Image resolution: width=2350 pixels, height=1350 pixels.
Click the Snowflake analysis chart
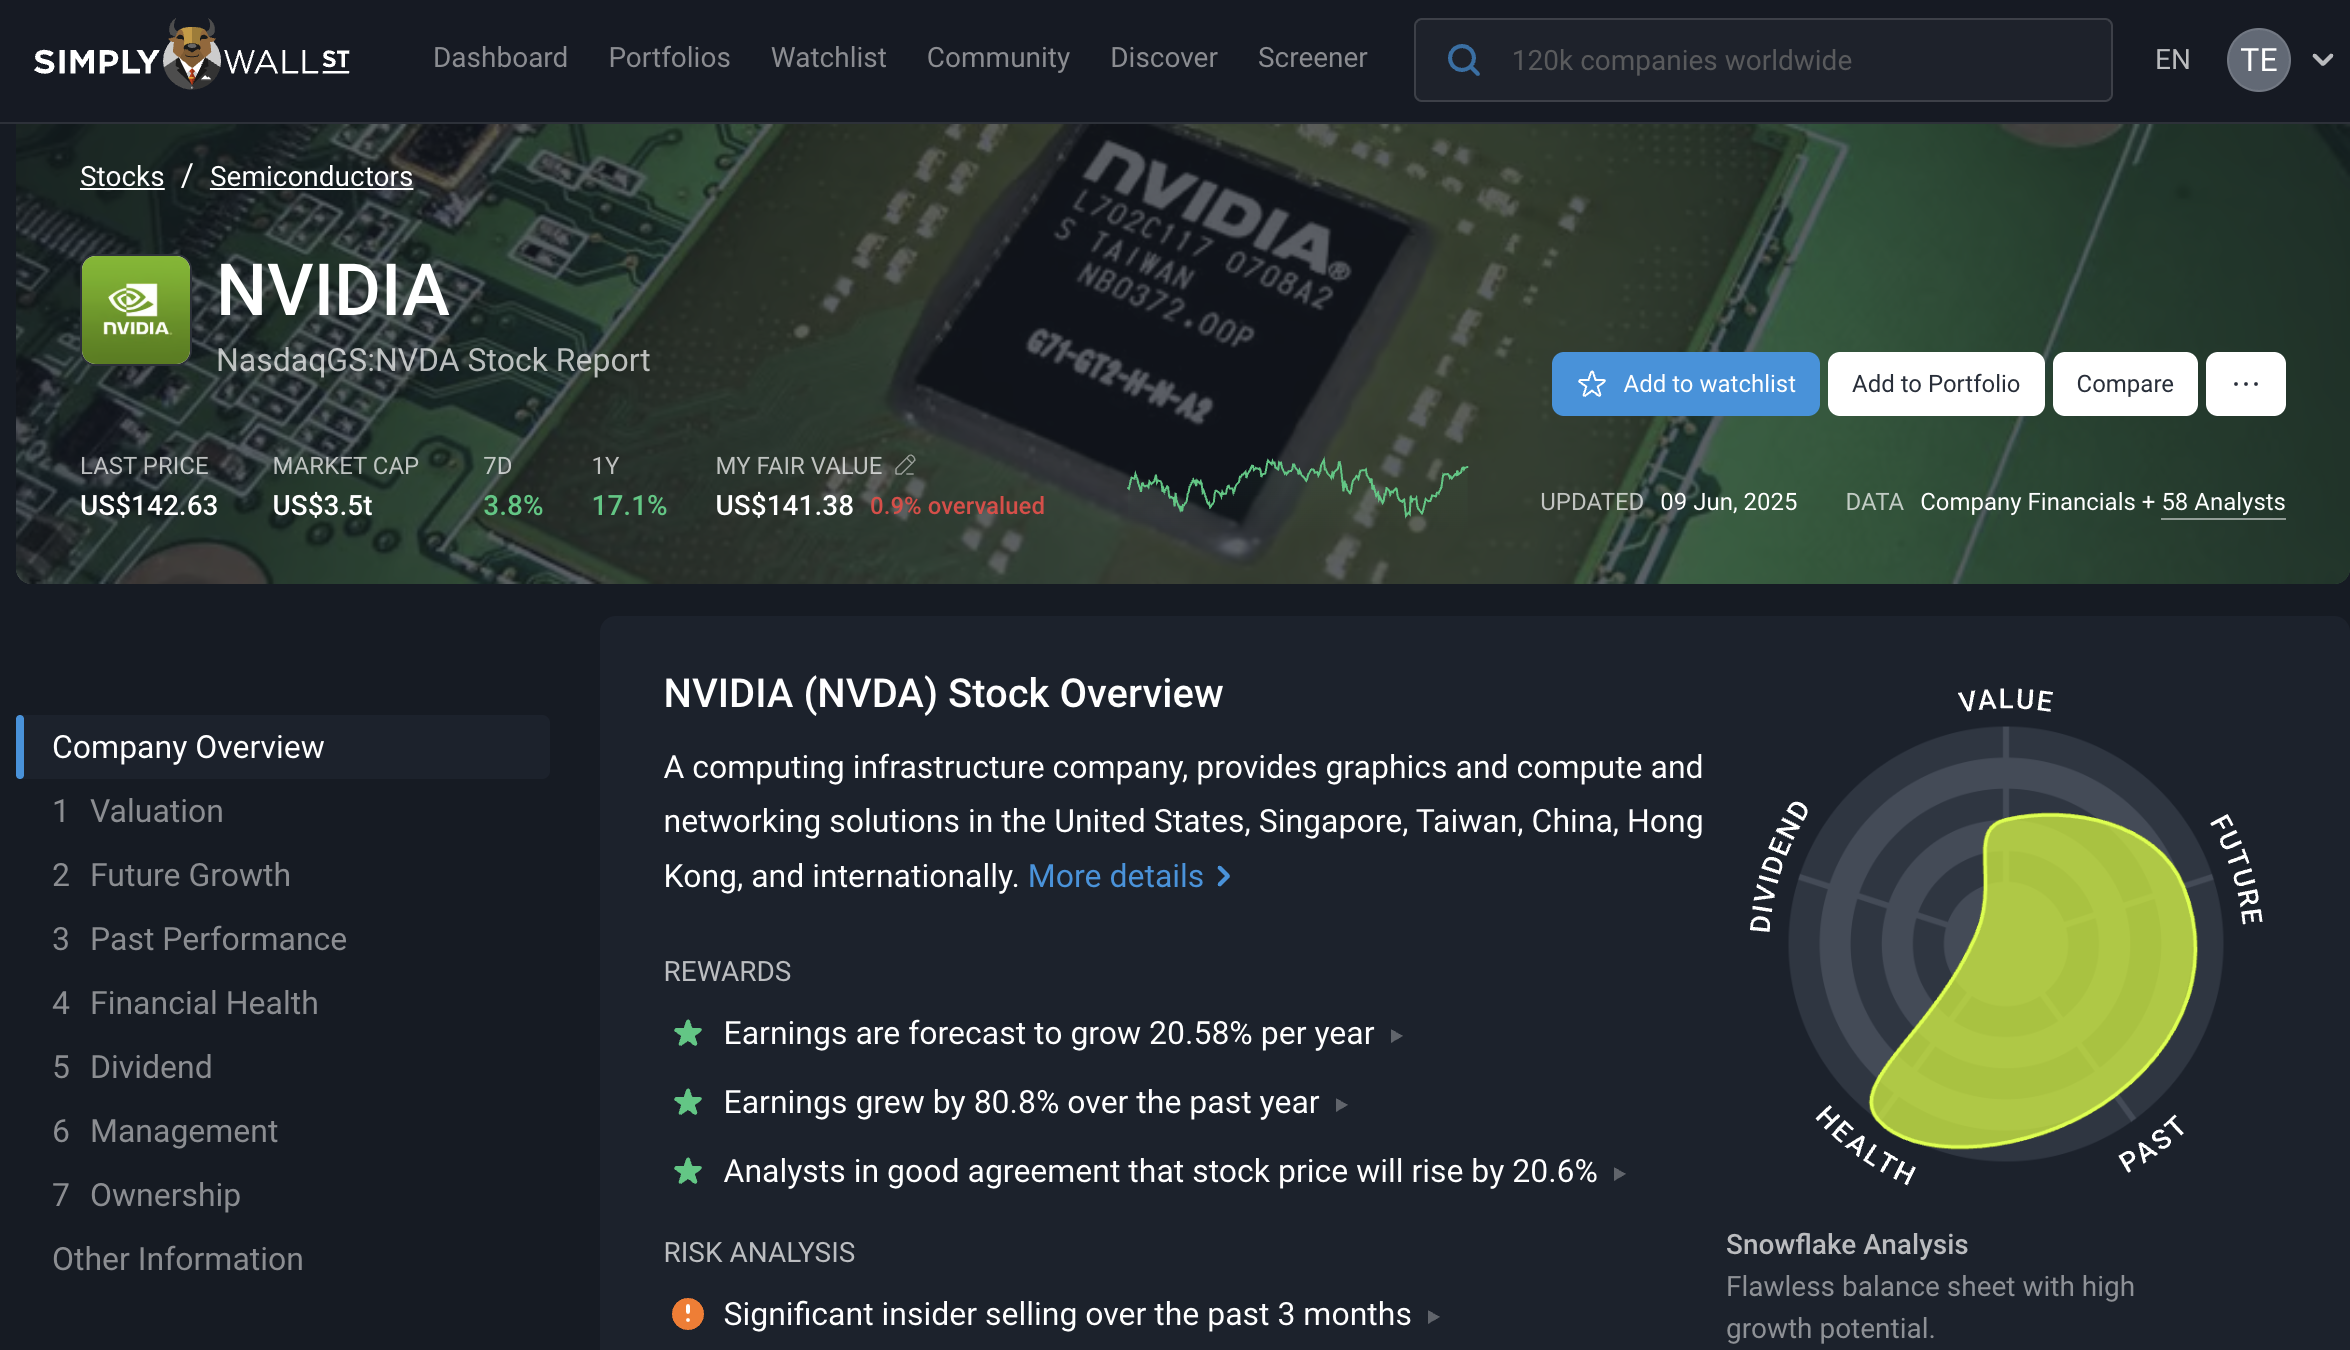click(2005, 945)
